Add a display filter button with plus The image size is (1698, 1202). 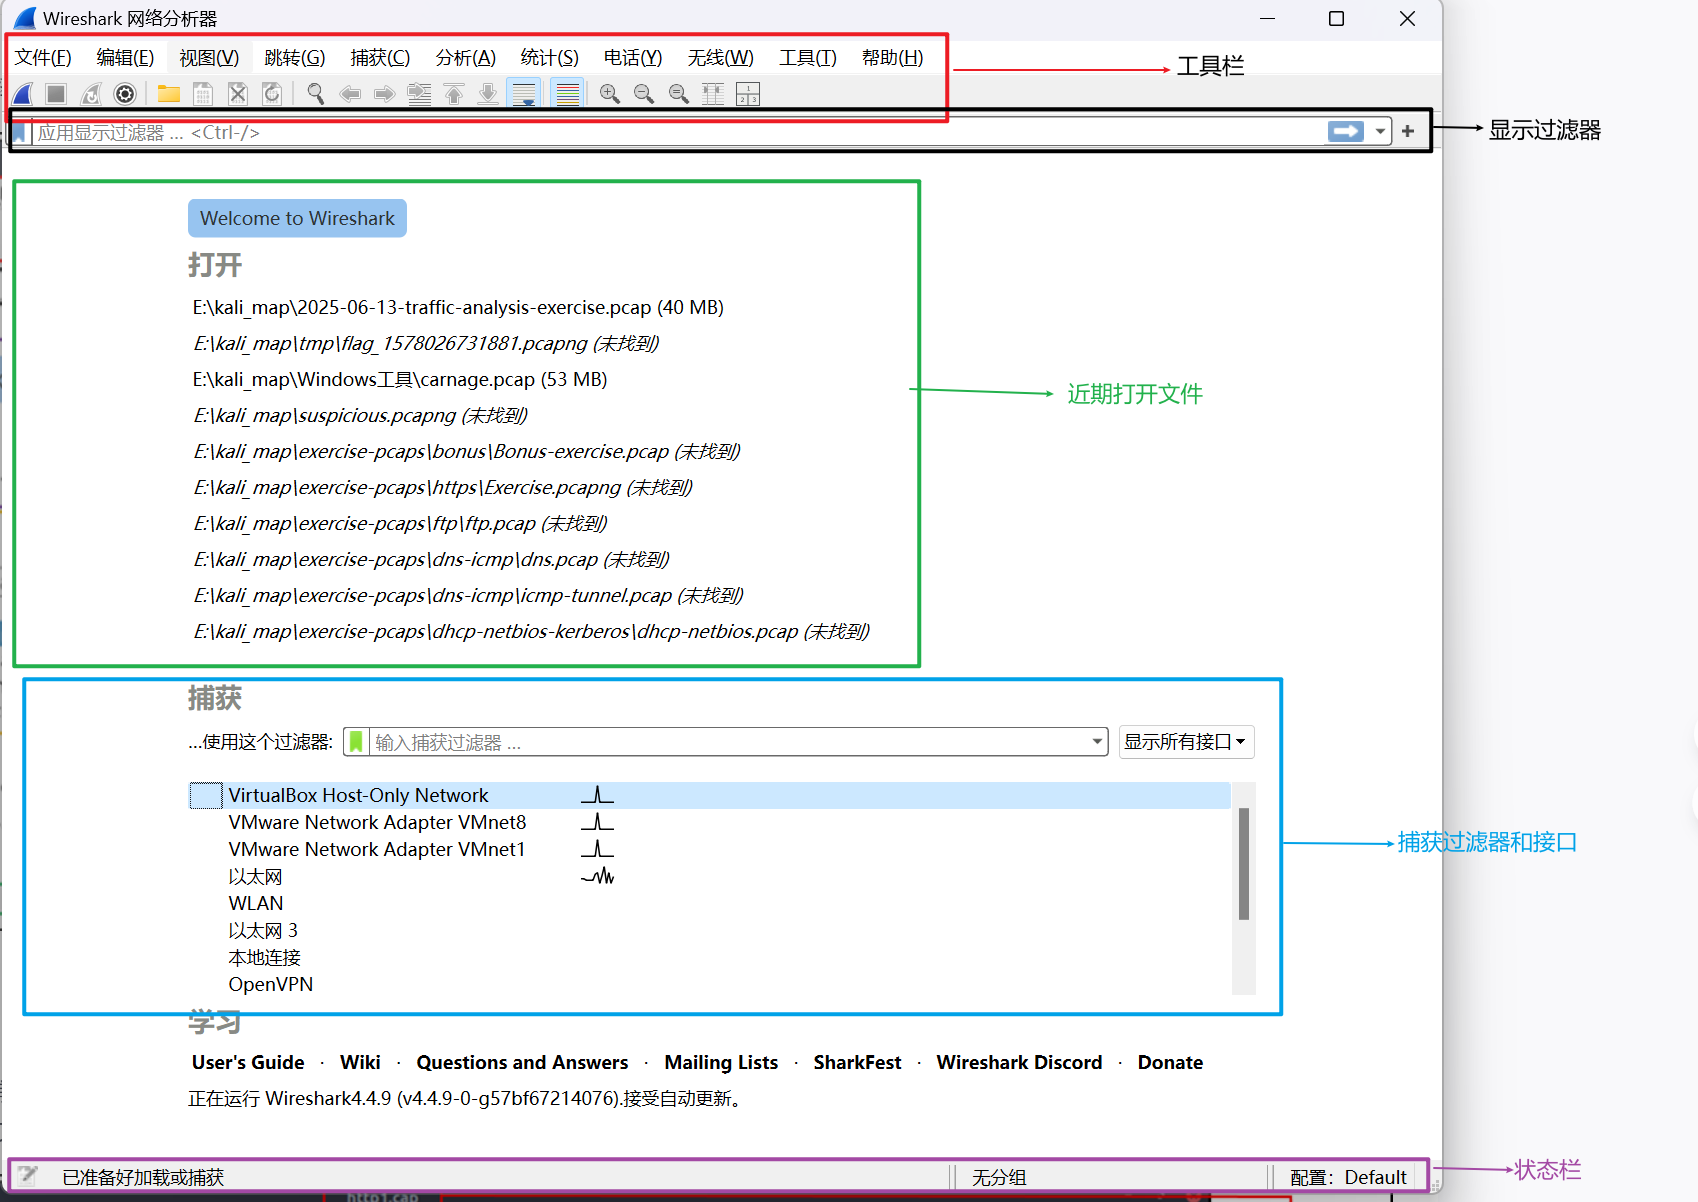coord(1408,131)
